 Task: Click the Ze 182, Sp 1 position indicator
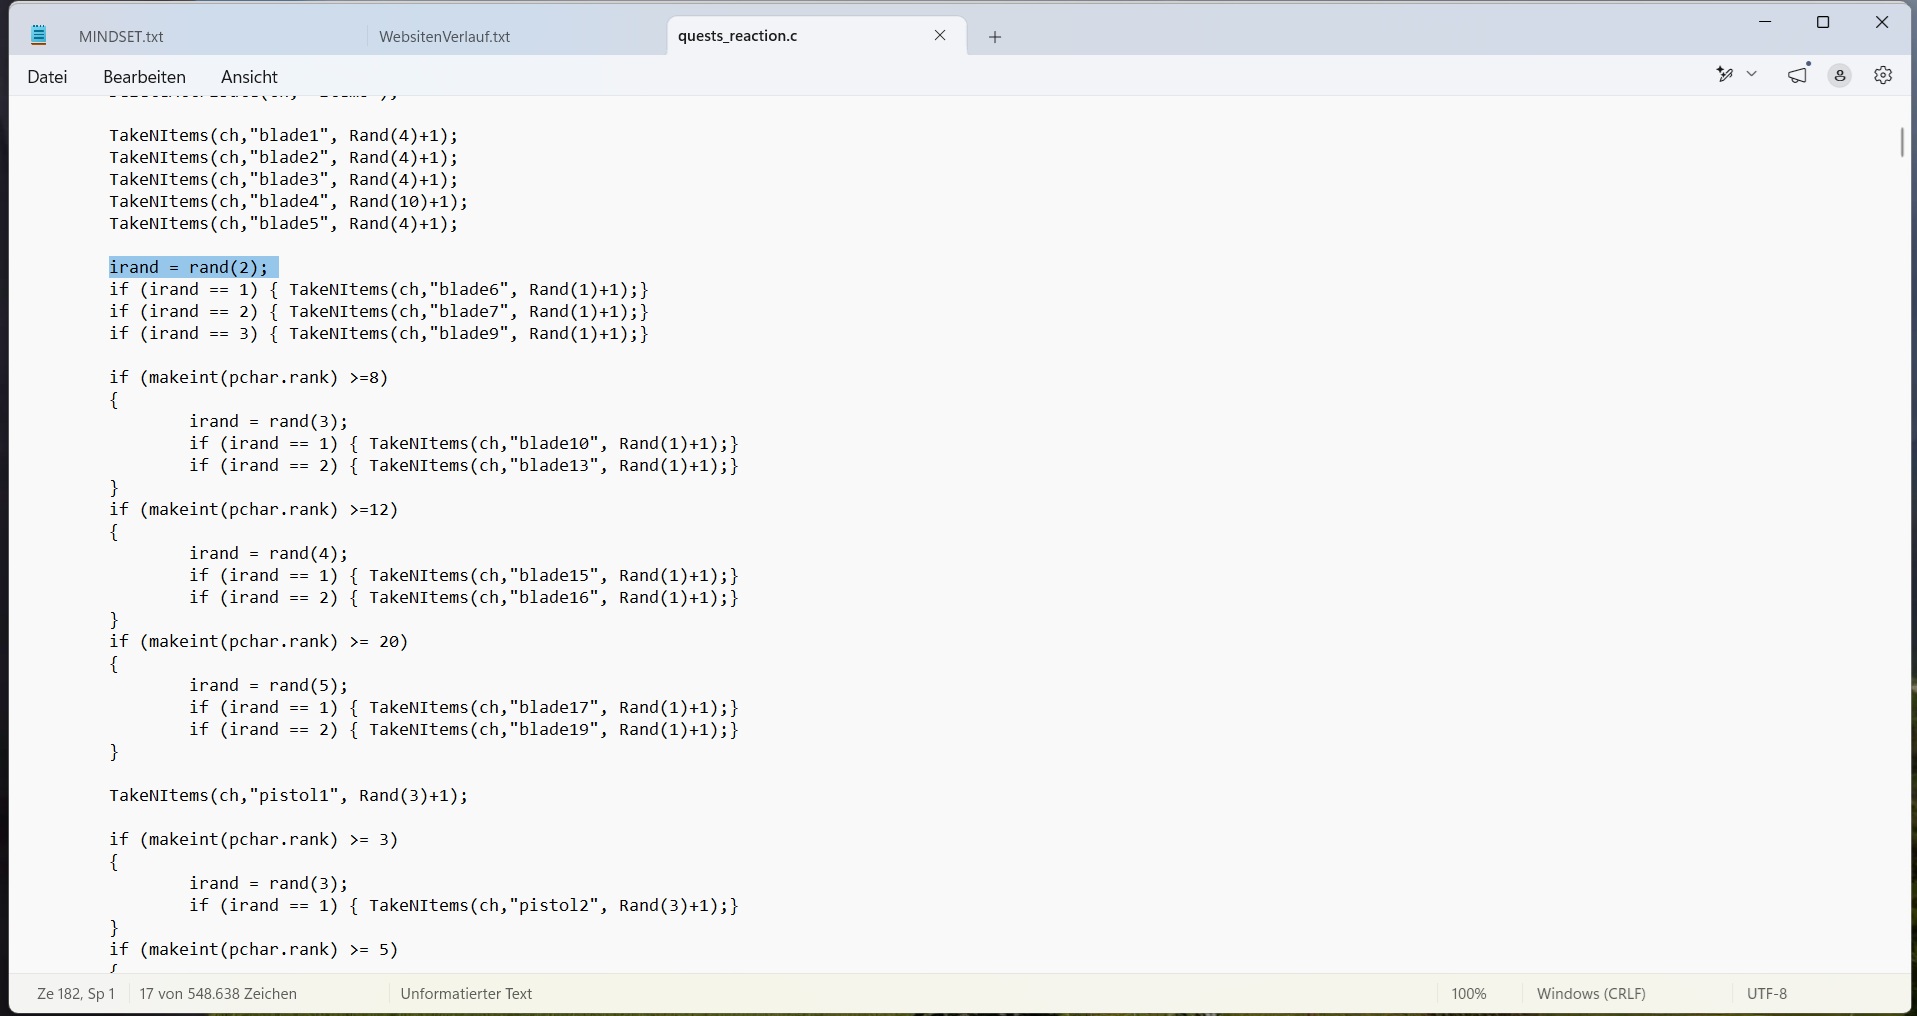[x=76, y=994]
